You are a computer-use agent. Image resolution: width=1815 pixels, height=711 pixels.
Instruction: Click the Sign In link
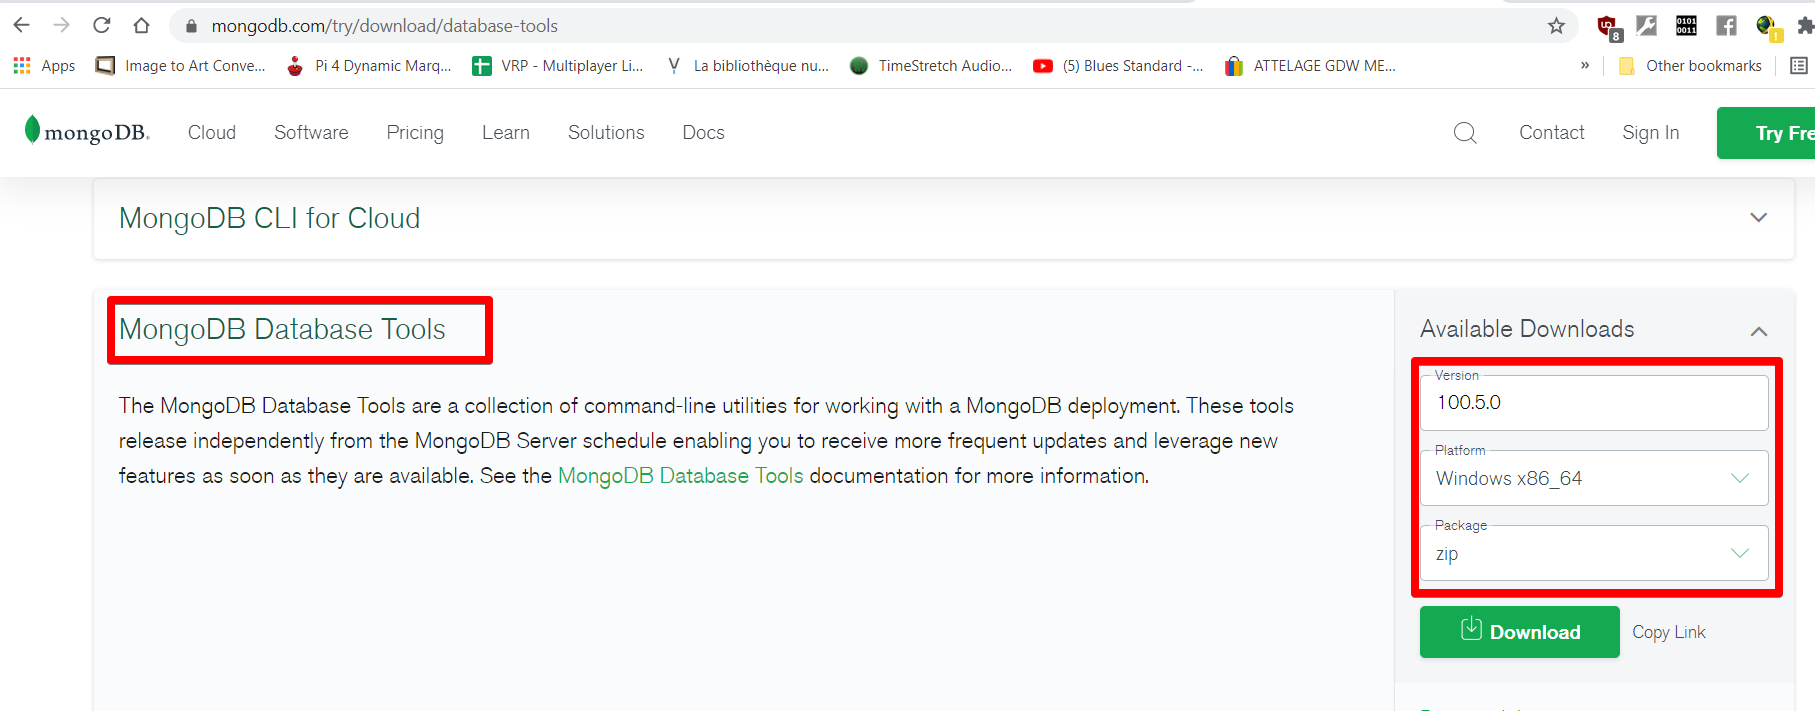coord(1651,133)
